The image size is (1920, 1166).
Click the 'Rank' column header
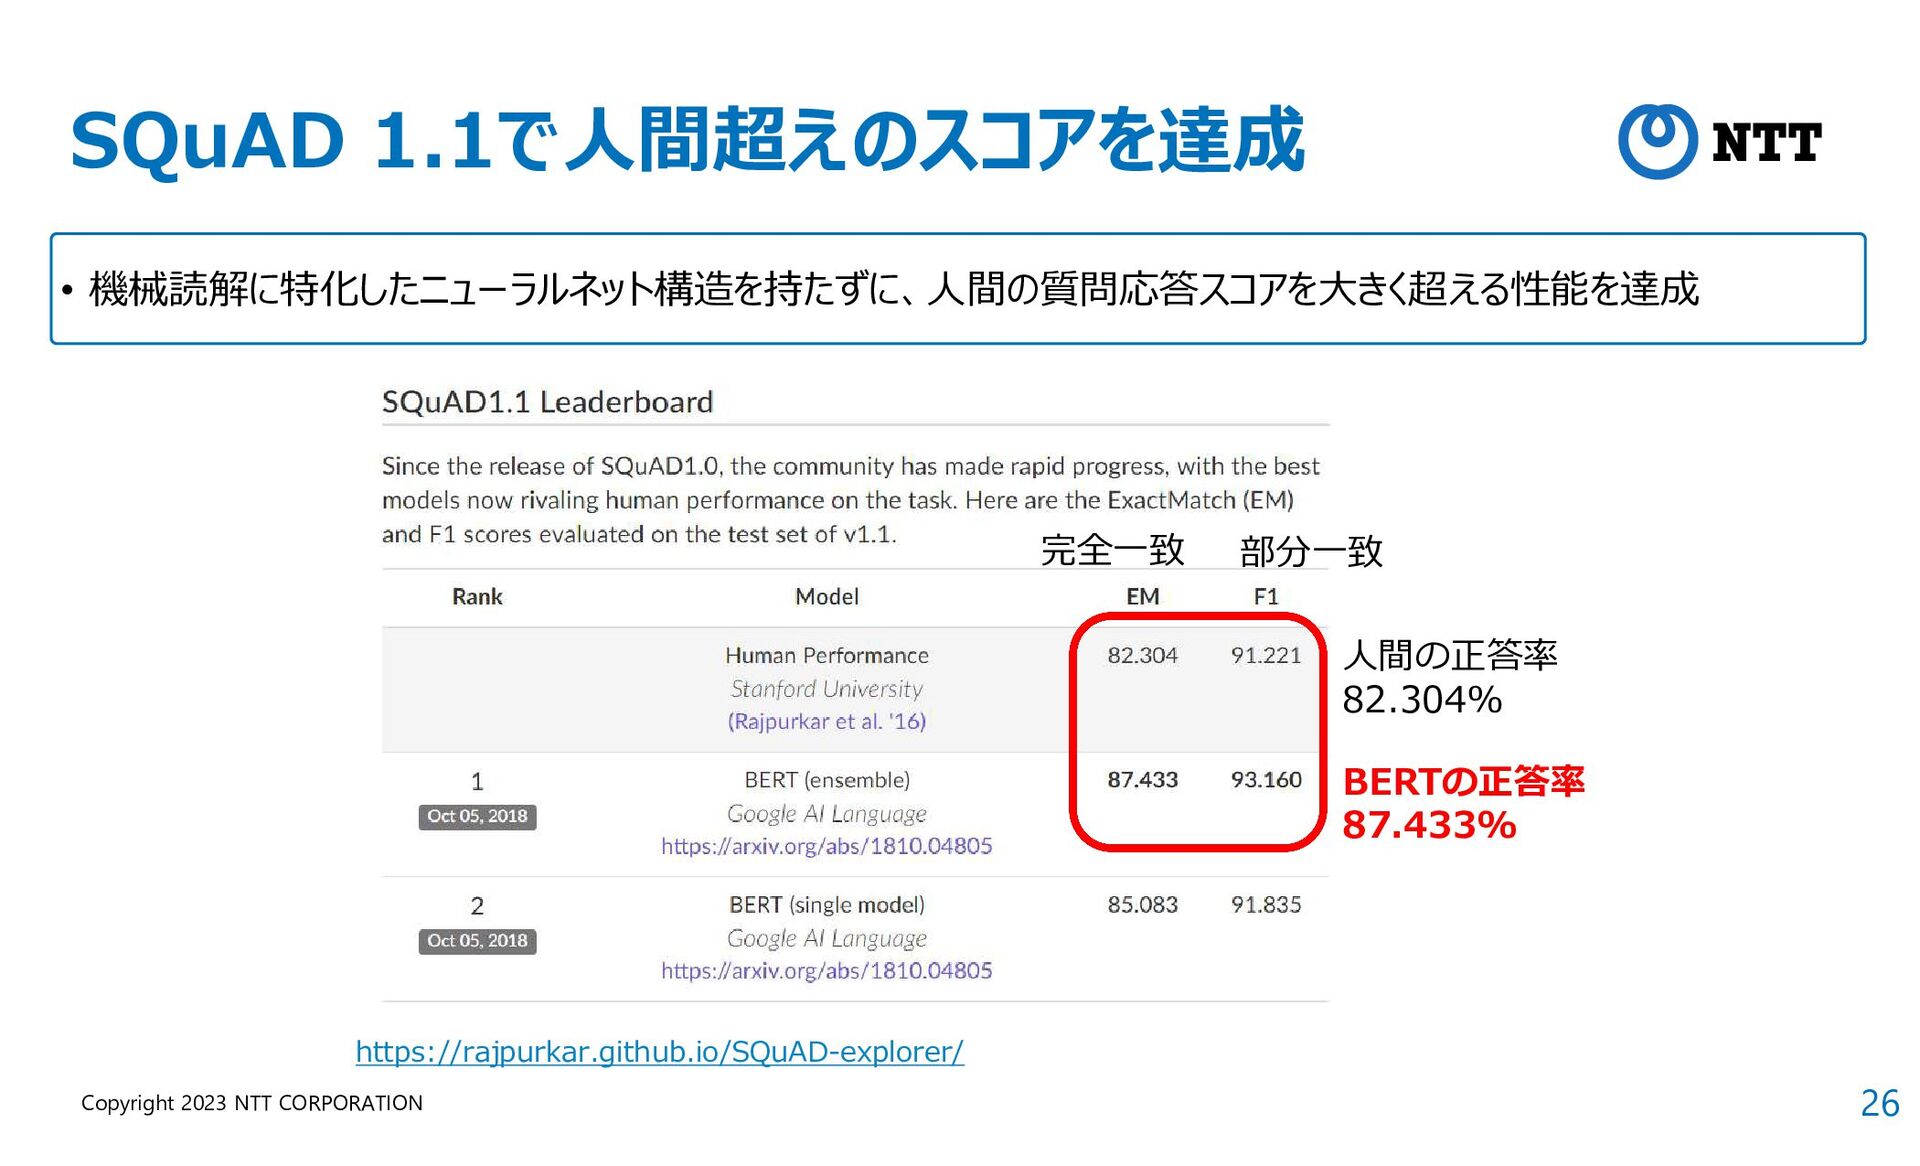click(x=477, y=597)
